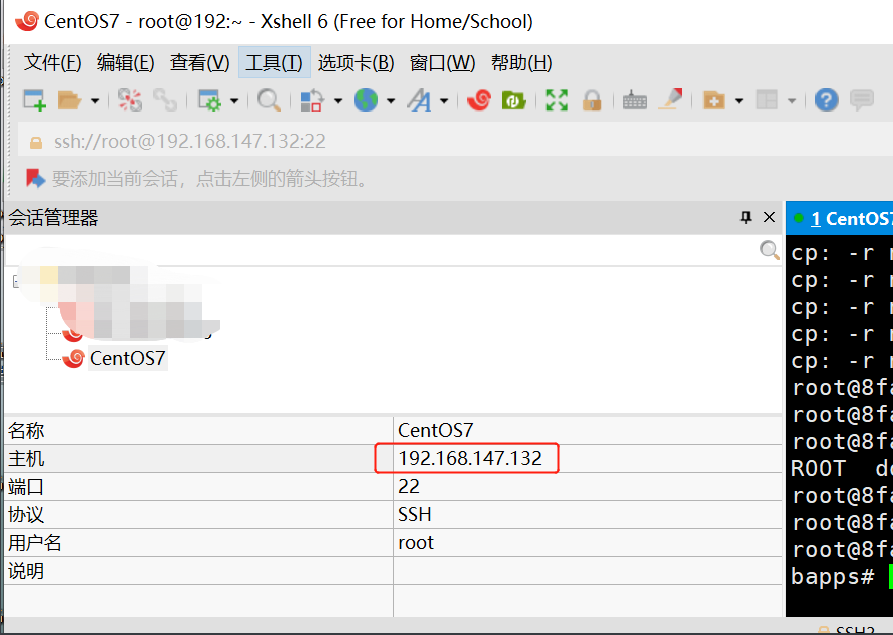893x635 pixels.
Task: Click the speech bubble feedback icon
Action: point(862,100)
